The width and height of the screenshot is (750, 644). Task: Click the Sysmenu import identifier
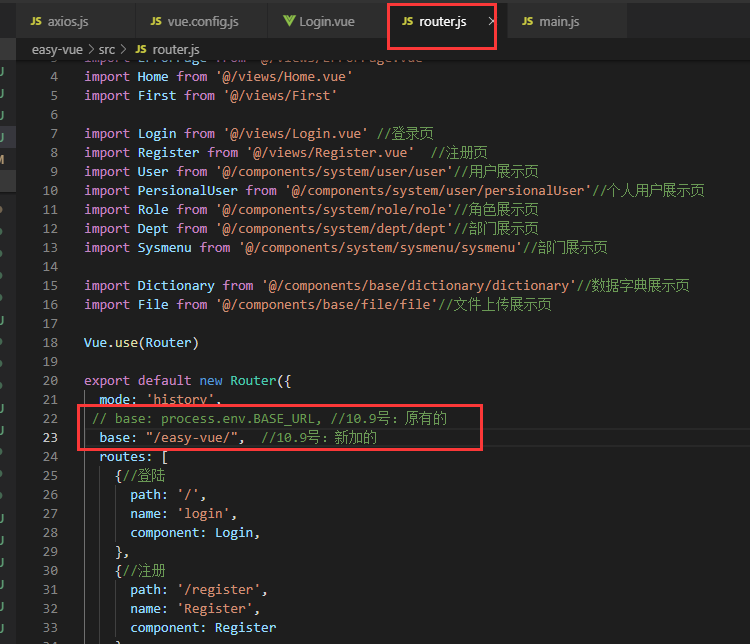pyautogui.click(x=165, y=248)
